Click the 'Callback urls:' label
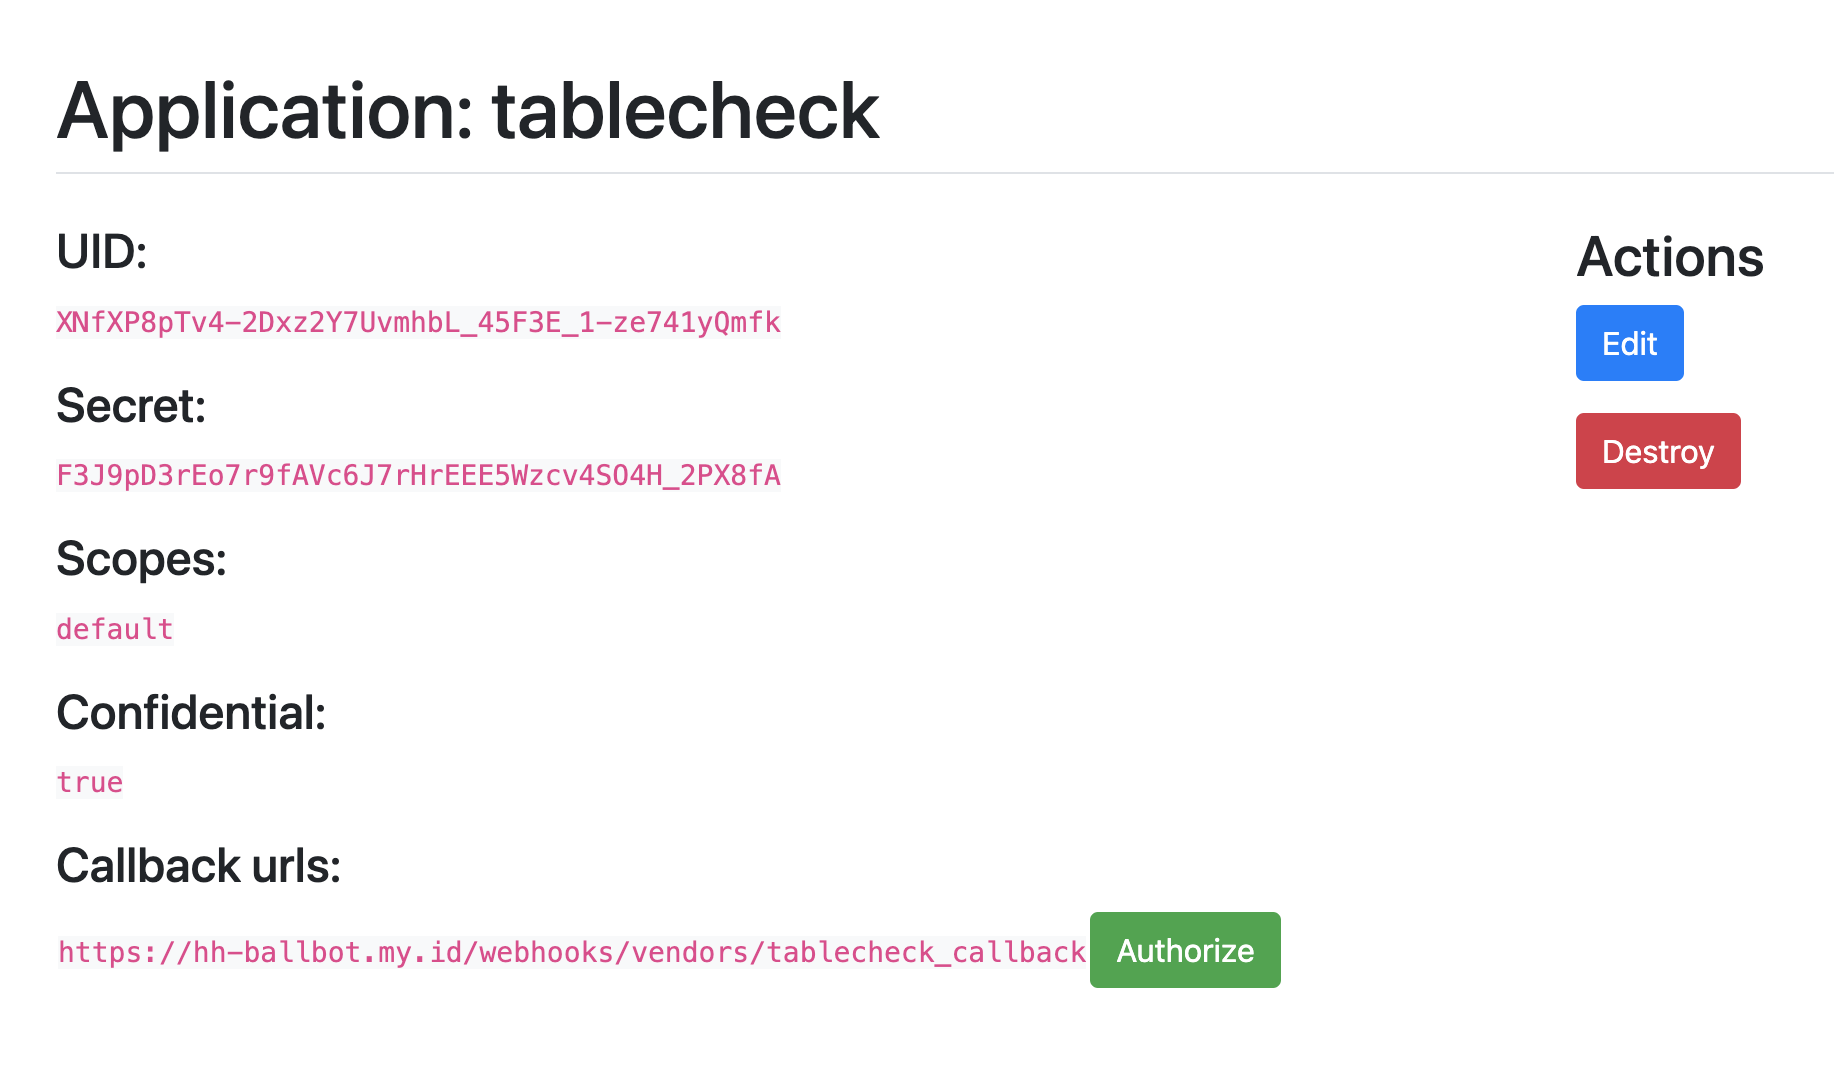 point(198,866)
